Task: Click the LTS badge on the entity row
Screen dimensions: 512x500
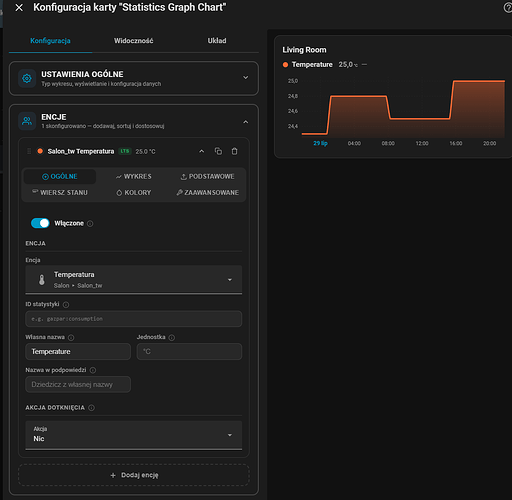Action: (x=125, y=151)
